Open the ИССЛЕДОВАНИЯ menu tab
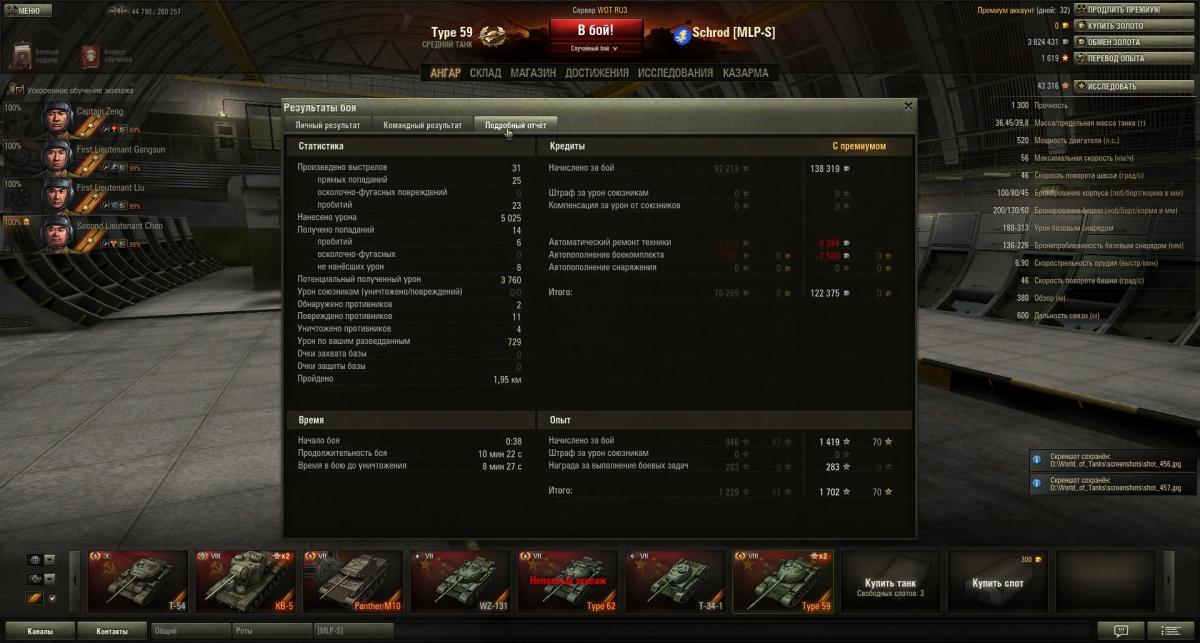 [675, 73]
